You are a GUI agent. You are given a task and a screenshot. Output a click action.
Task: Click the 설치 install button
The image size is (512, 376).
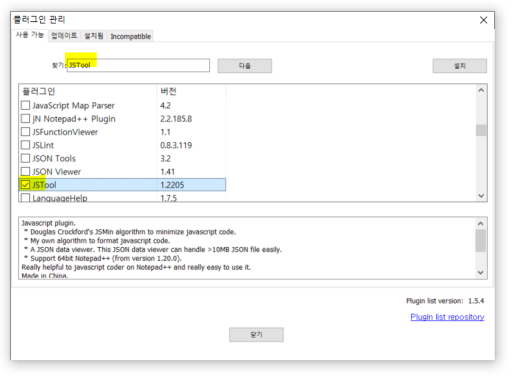point(460,66)
